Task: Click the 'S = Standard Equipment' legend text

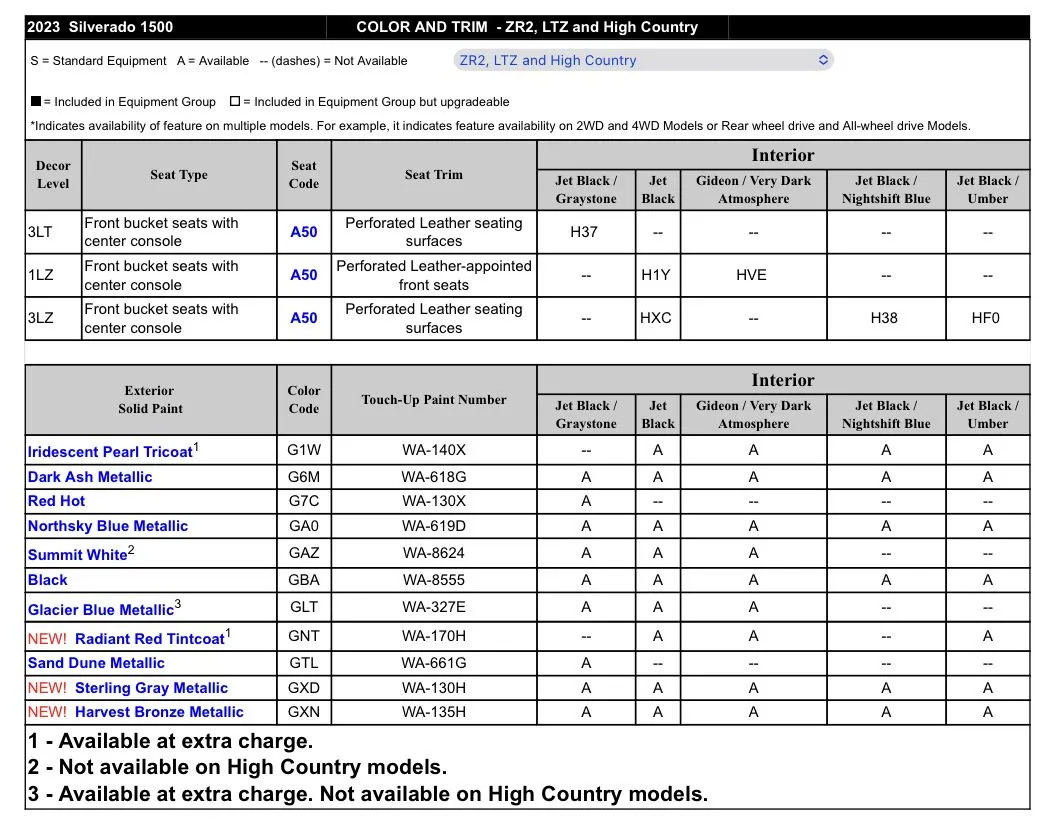Action: click(98, 61)
